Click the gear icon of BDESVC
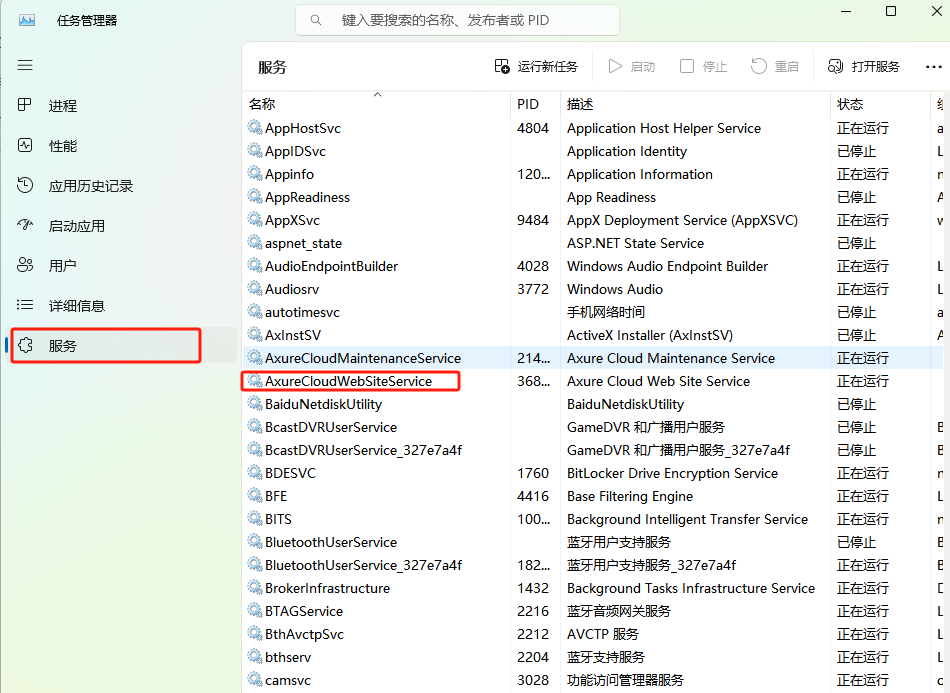The image size is (950, 693). [x=255, y=473]
